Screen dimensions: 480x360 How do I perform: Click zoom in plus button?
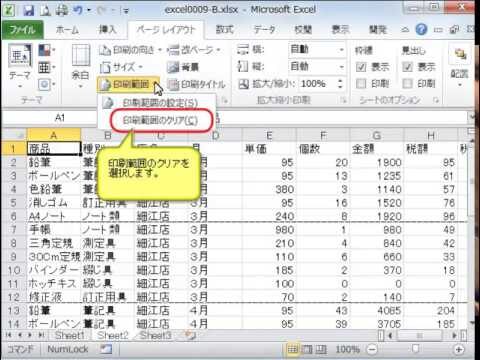pyautogui.click(x=459, y=349)
